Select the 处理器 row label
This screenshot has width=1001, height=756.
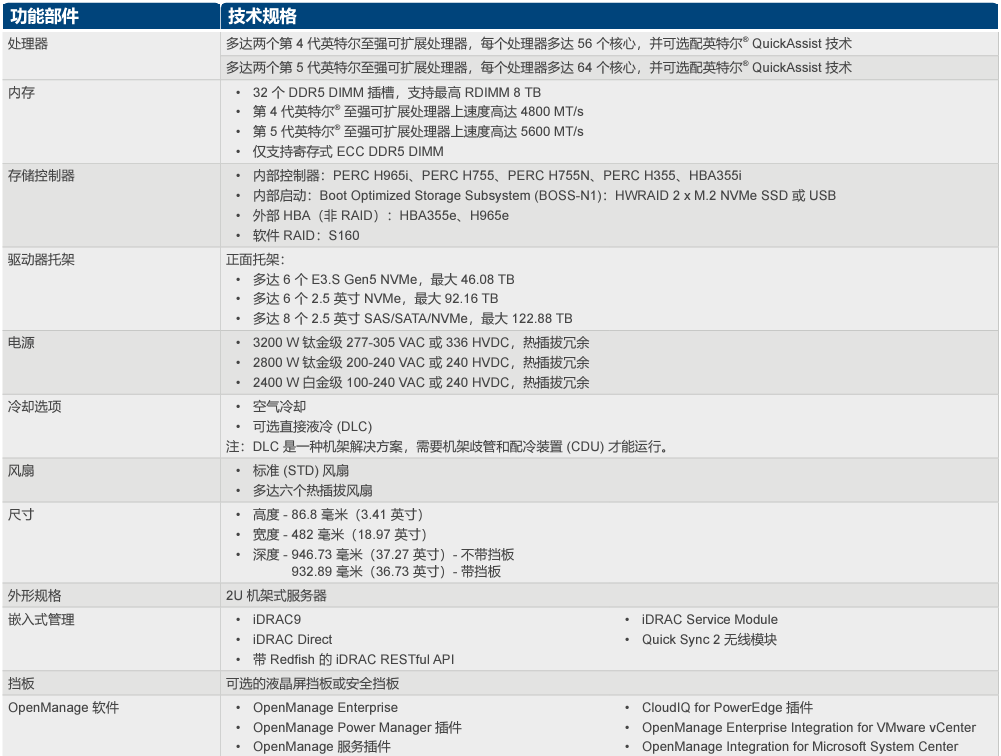click(27, 43)
